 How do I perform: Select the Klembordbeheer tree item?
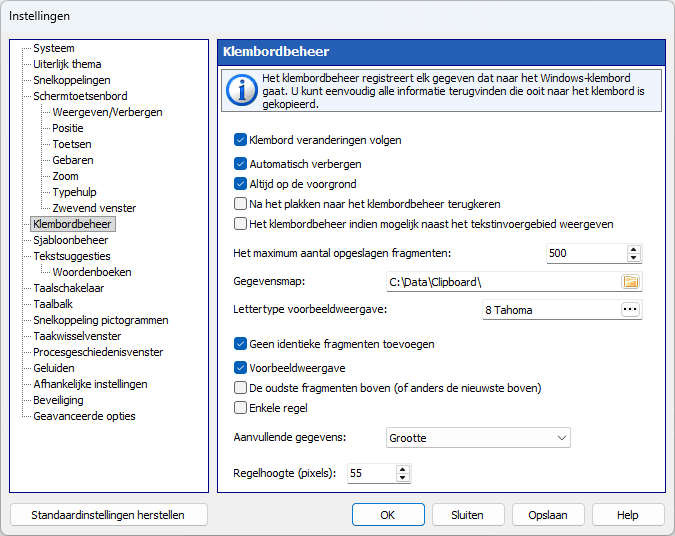tap(72, 224)
